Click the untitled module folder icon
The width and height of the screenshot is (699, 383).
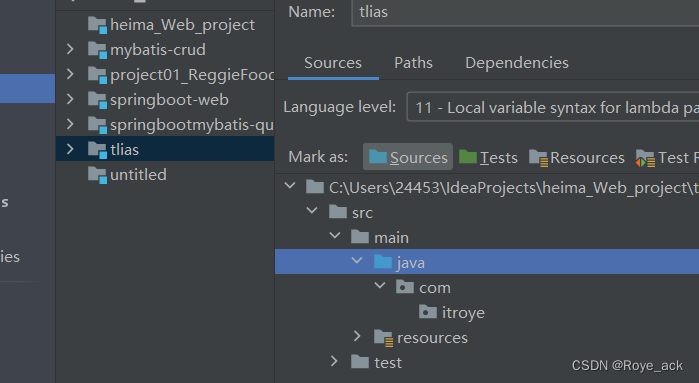(x=97, y=175)
